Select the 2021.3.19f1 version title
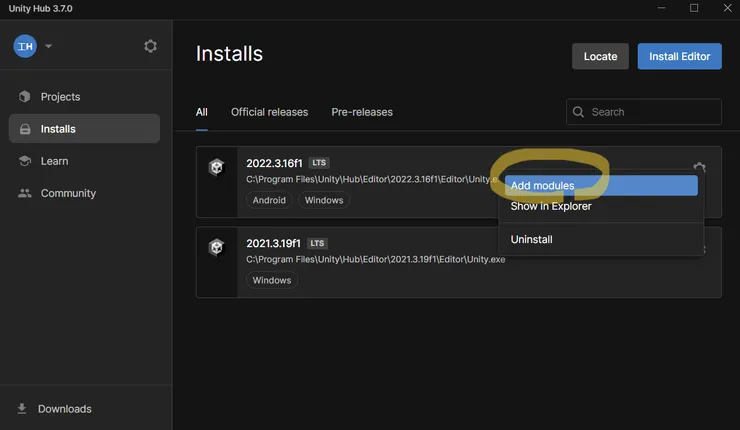 pyautogui.click(x=273, y=244)
